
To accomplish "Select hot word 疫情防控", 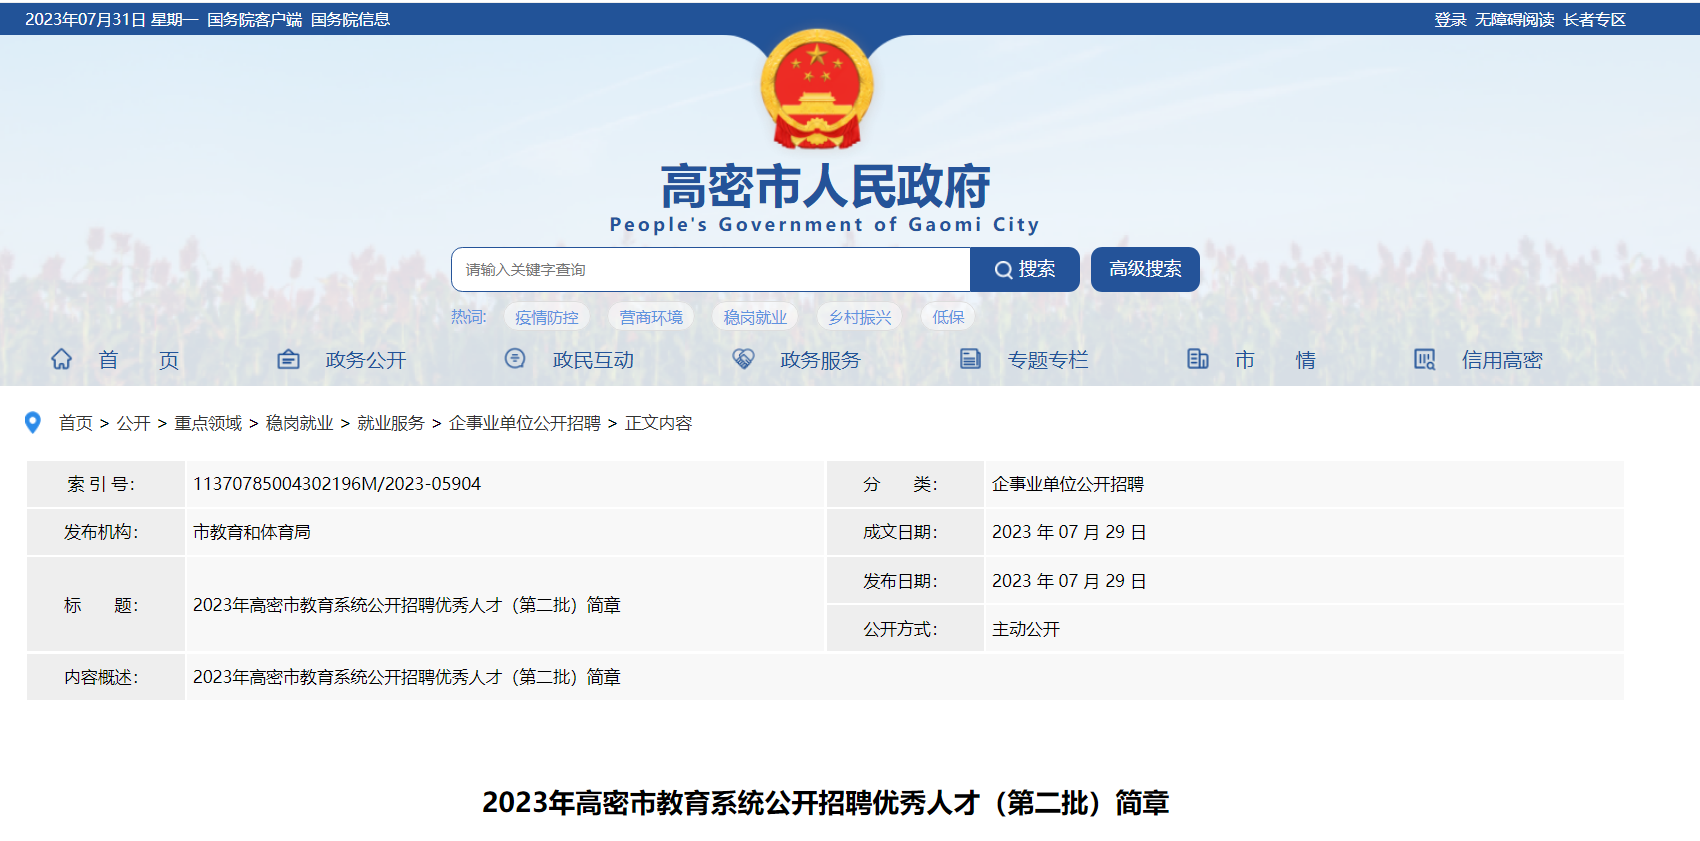I will tap(547, 317).
